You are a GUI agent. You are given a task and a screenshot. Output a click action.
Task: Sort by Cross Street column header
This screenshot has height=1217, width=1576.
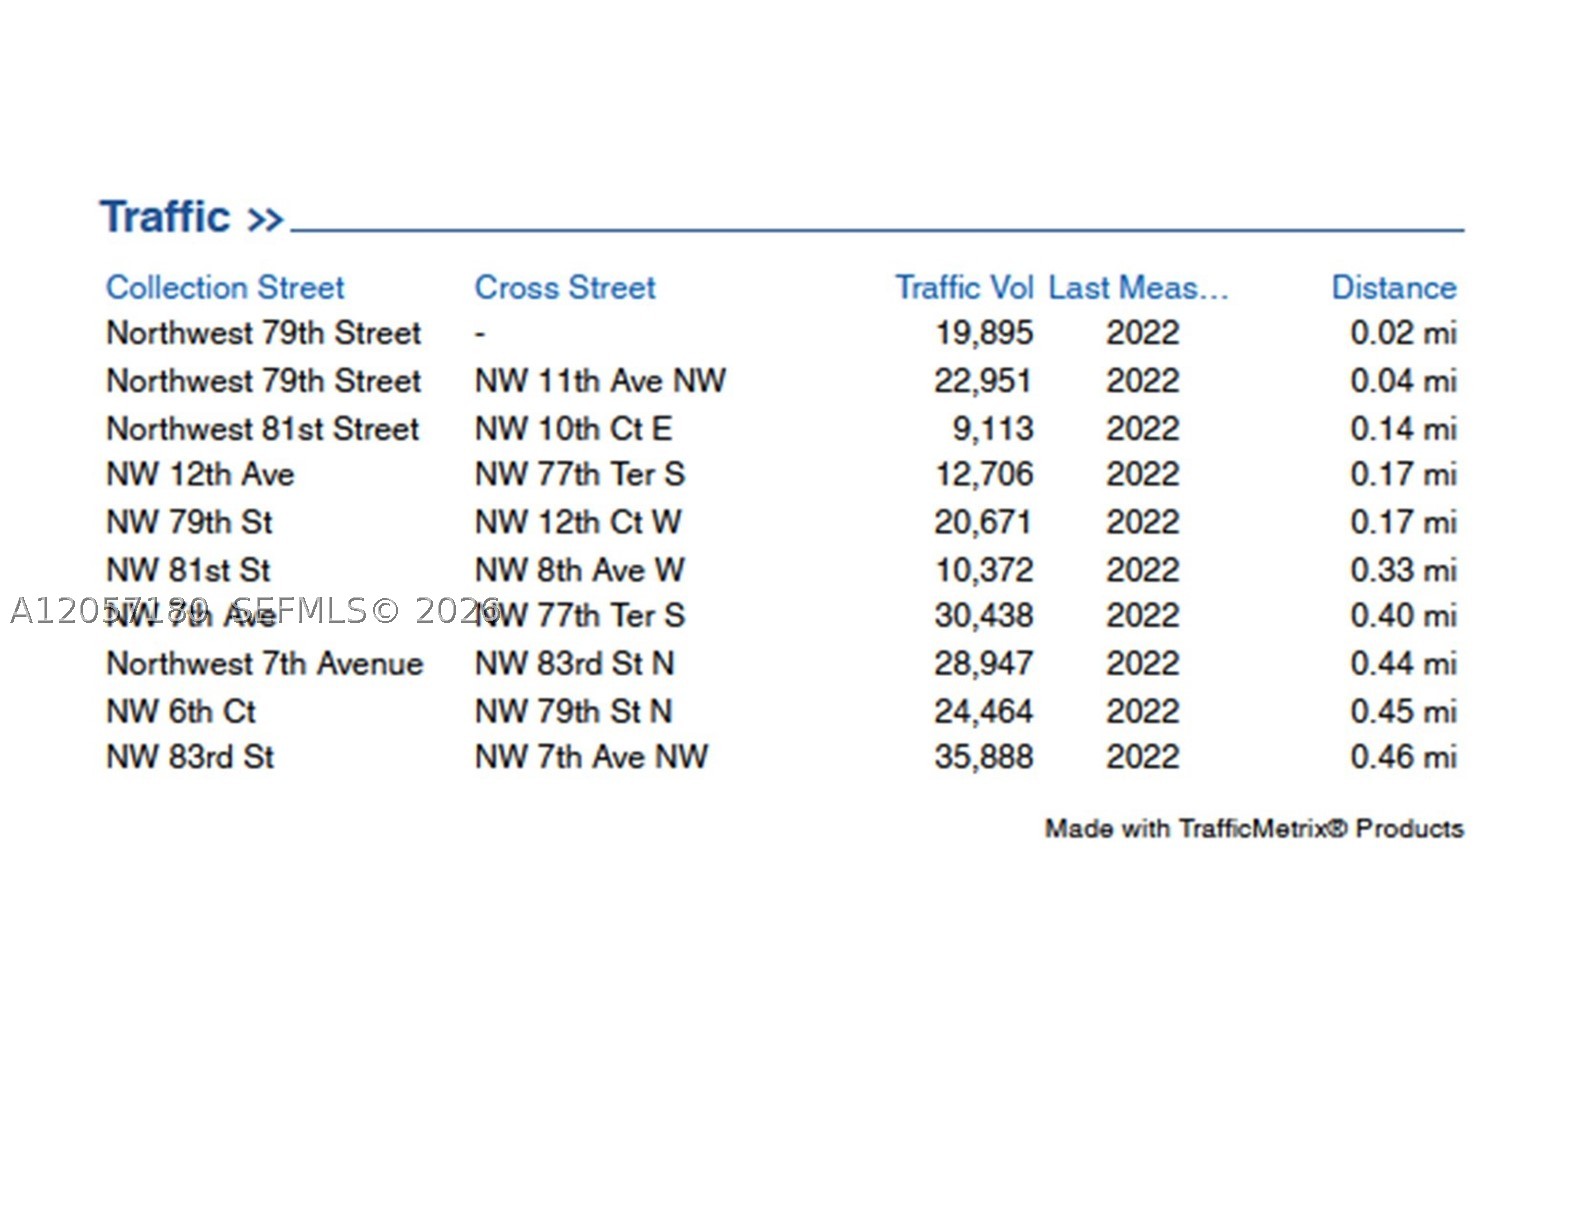pyautogui.click(x=565, y=288)
